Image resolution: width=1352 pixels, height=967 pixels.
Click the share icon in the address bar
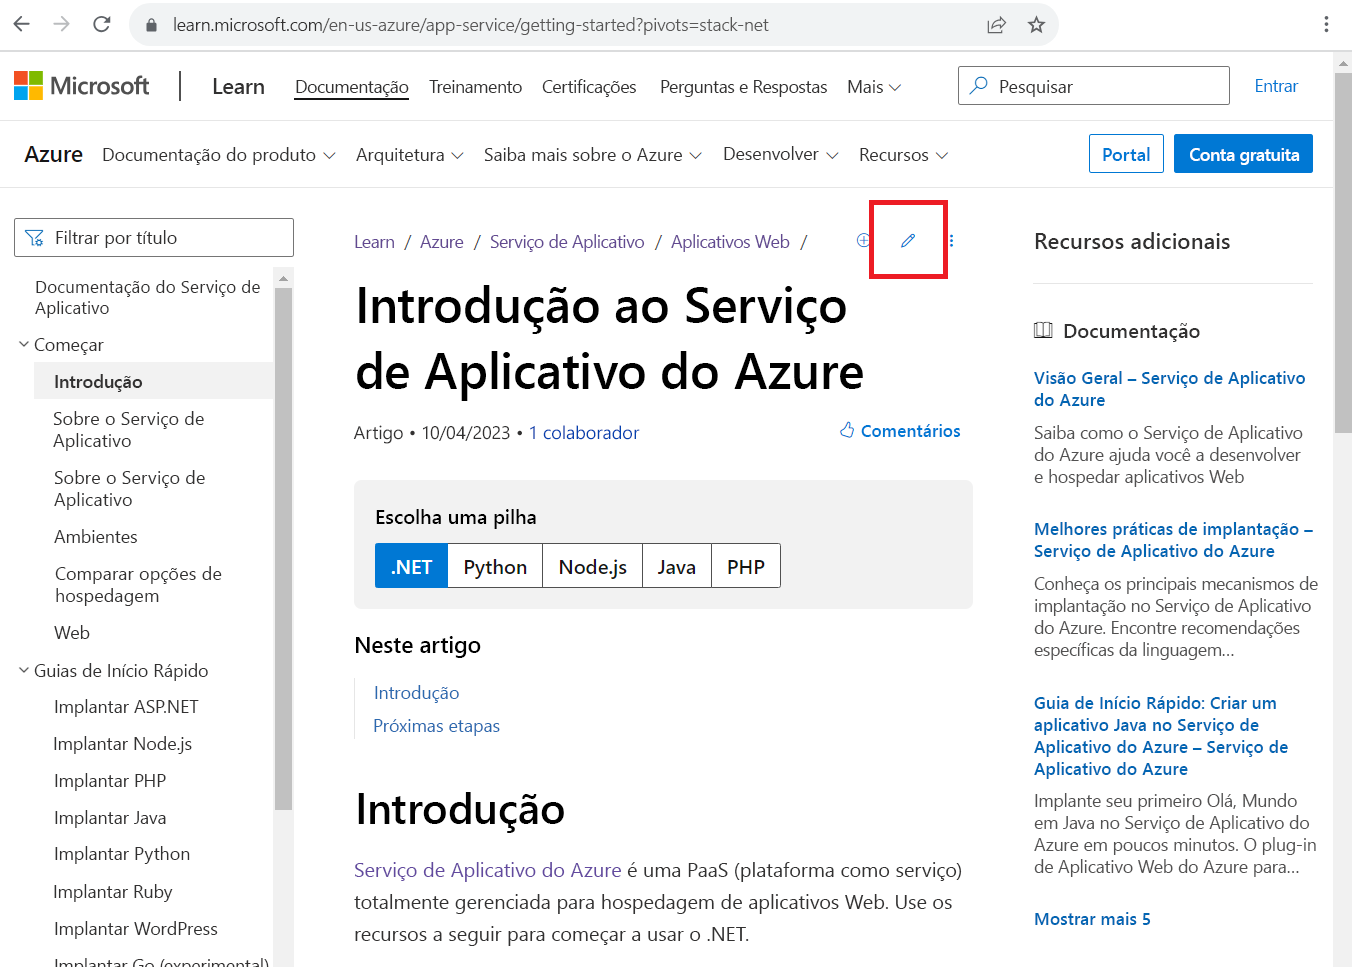(x=996, y=25)
